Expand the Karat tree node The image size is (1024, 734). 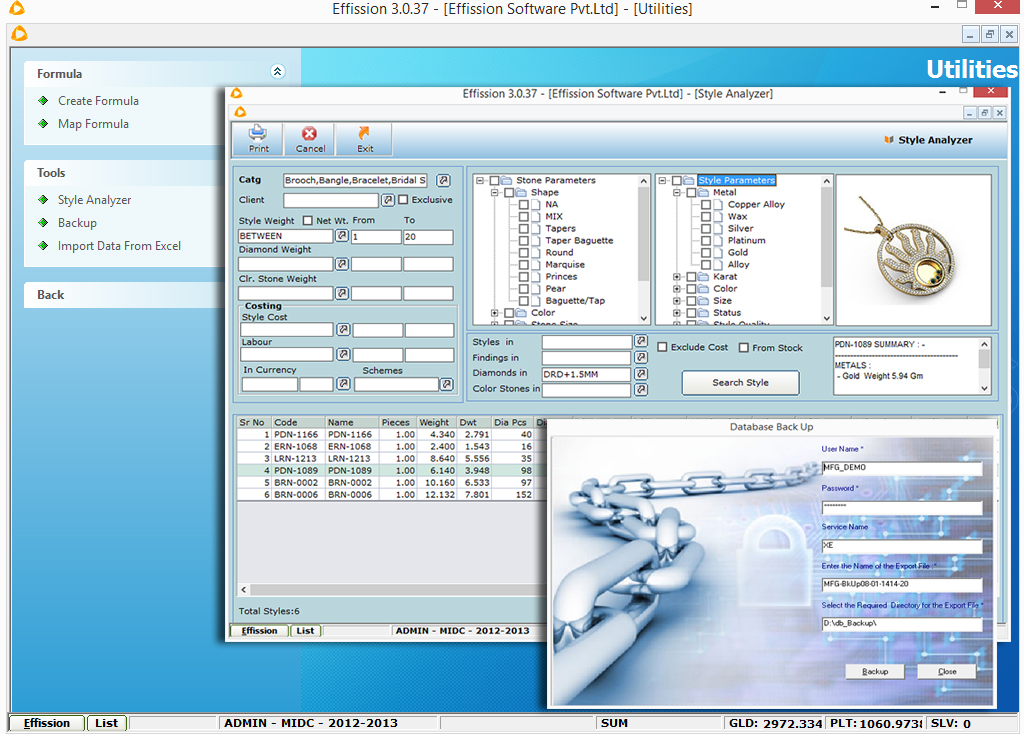tap(677, 277)
